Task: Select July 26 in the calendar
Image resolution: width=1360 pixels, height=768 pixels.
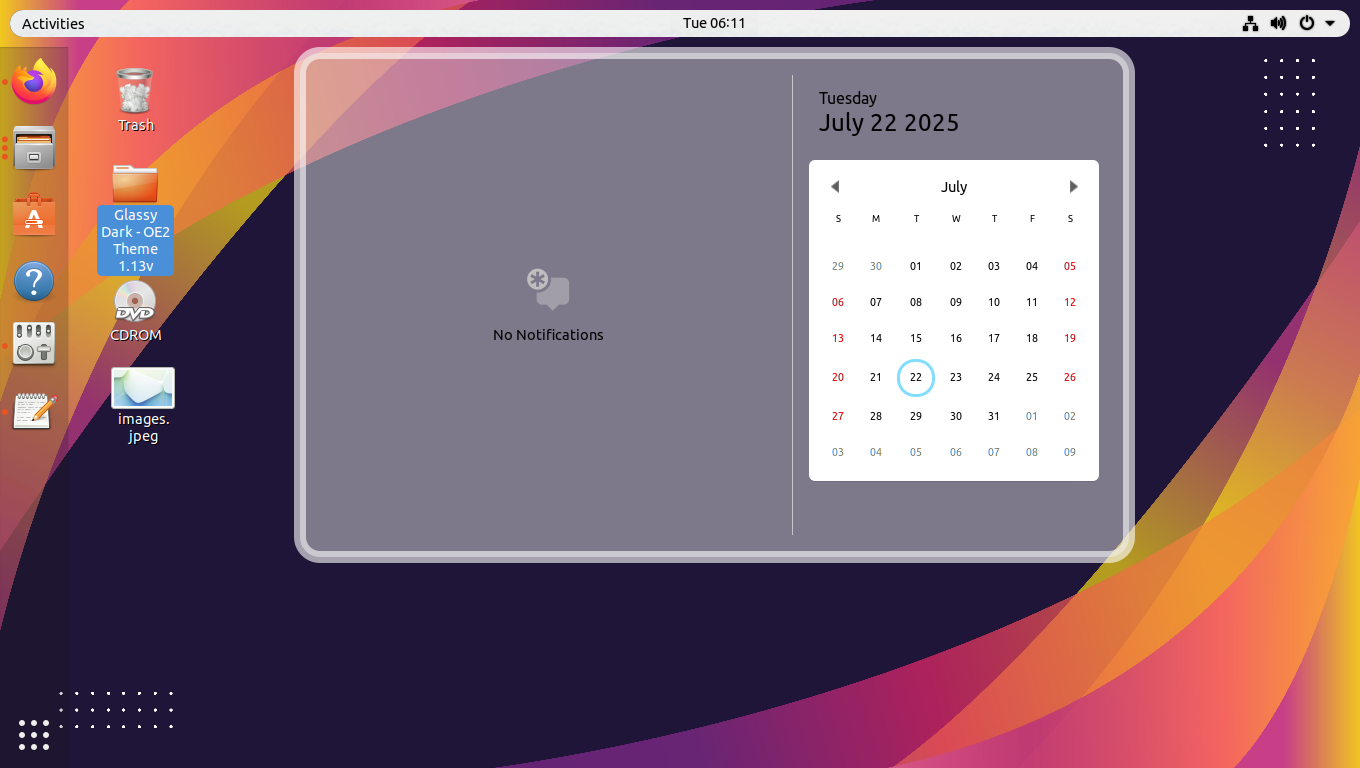Action: tap(1070, 378)
